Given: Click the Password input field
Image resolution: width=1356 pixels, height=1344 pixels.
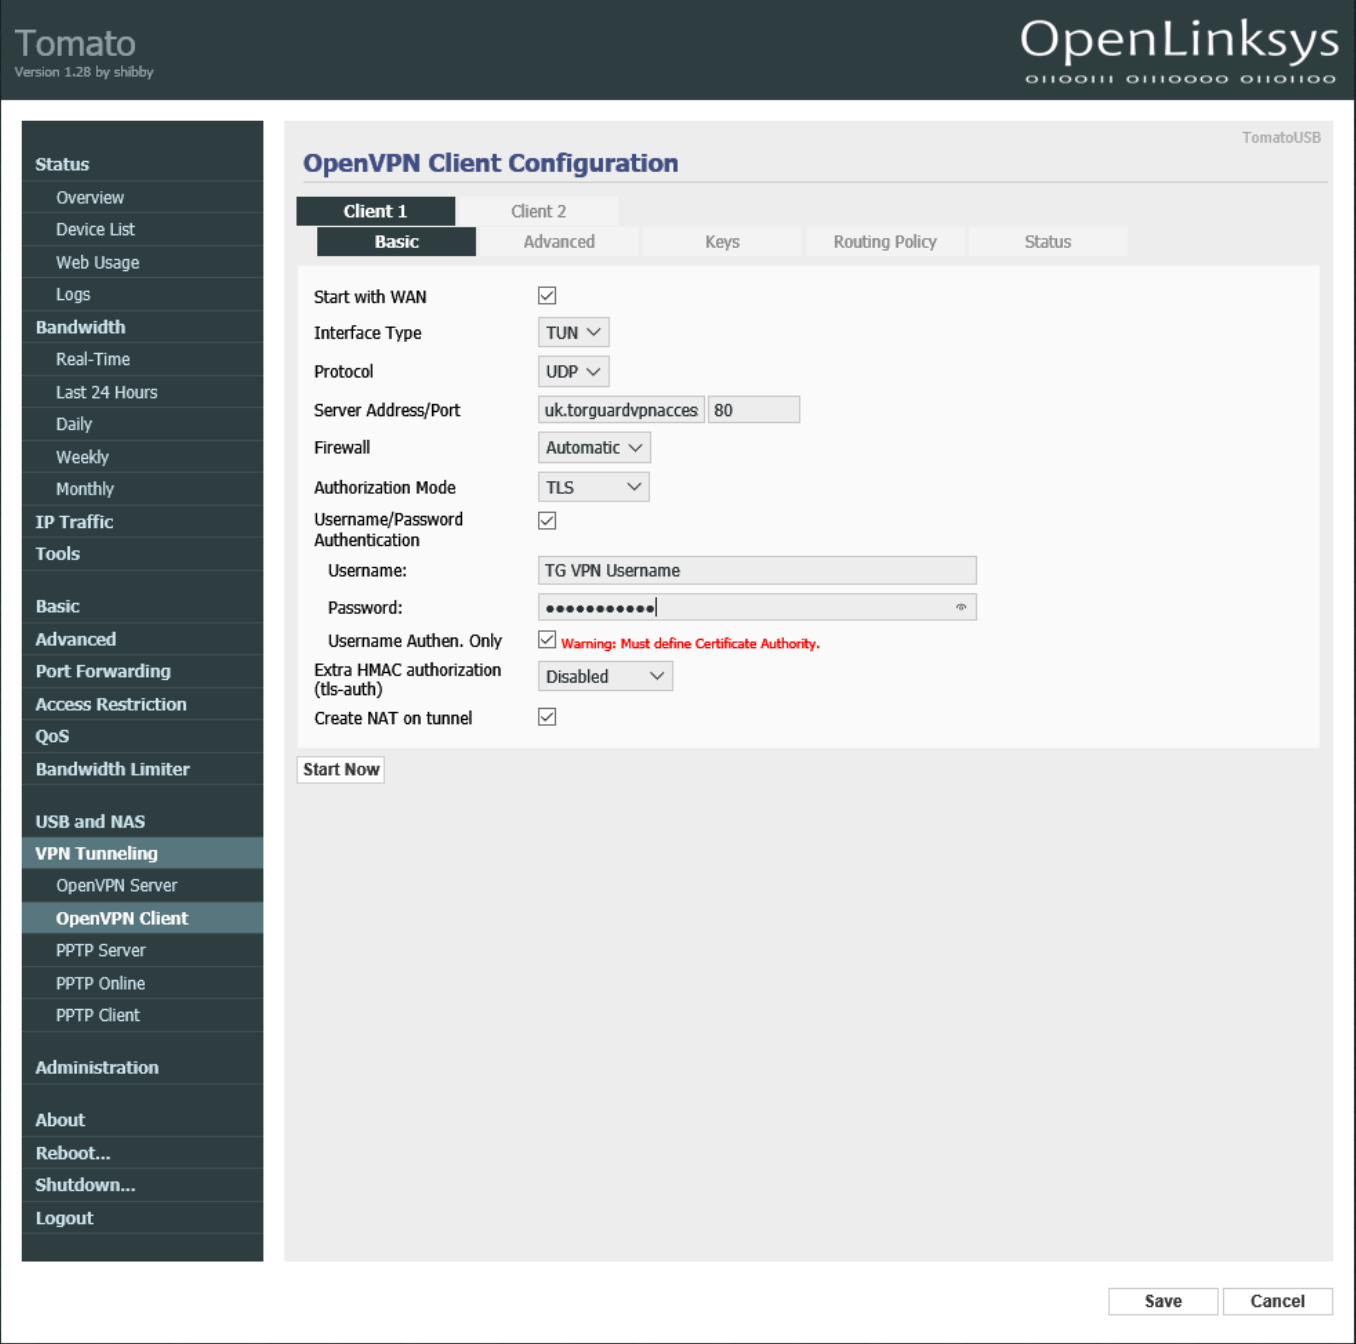Looking at the screenshot, I should (757, 607).
